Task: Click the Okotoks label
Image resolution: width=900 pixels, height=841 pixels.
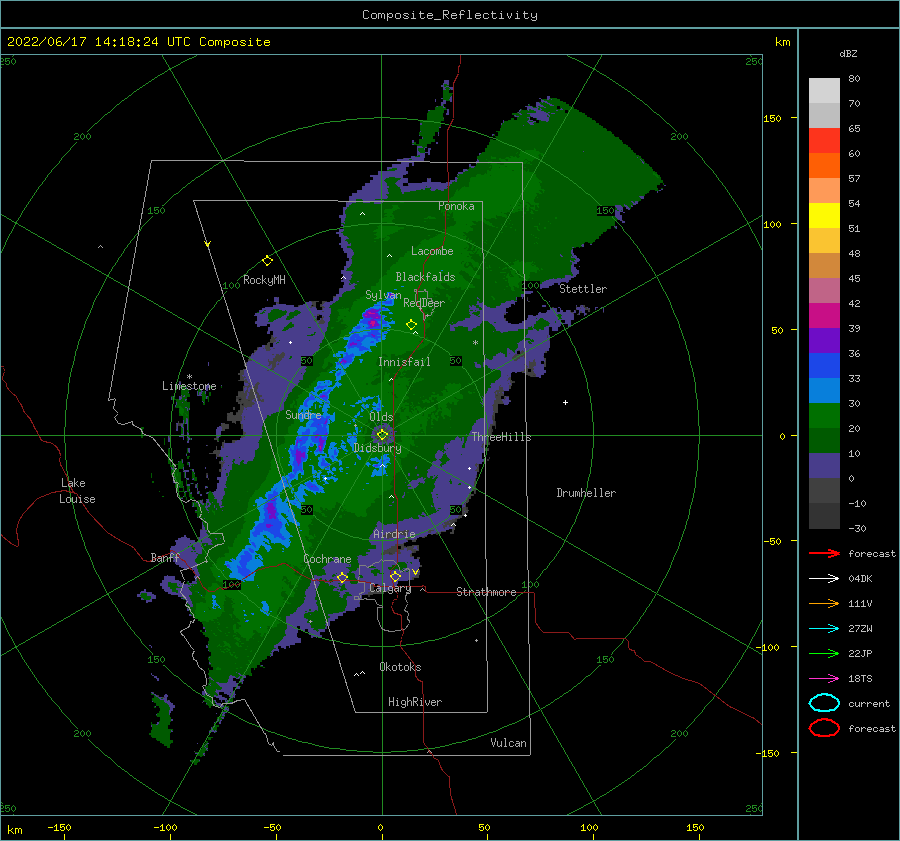Action: click(400, 667)
